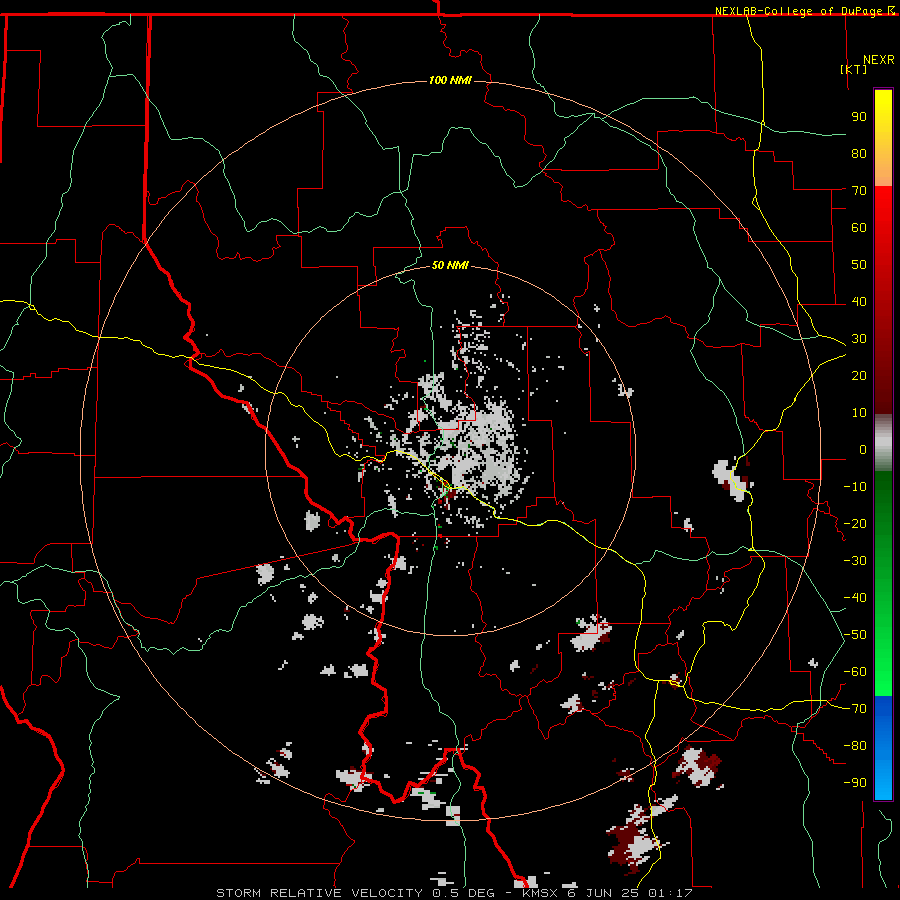Click the gray zero-velocity segment of the color bar

[883, 443]
